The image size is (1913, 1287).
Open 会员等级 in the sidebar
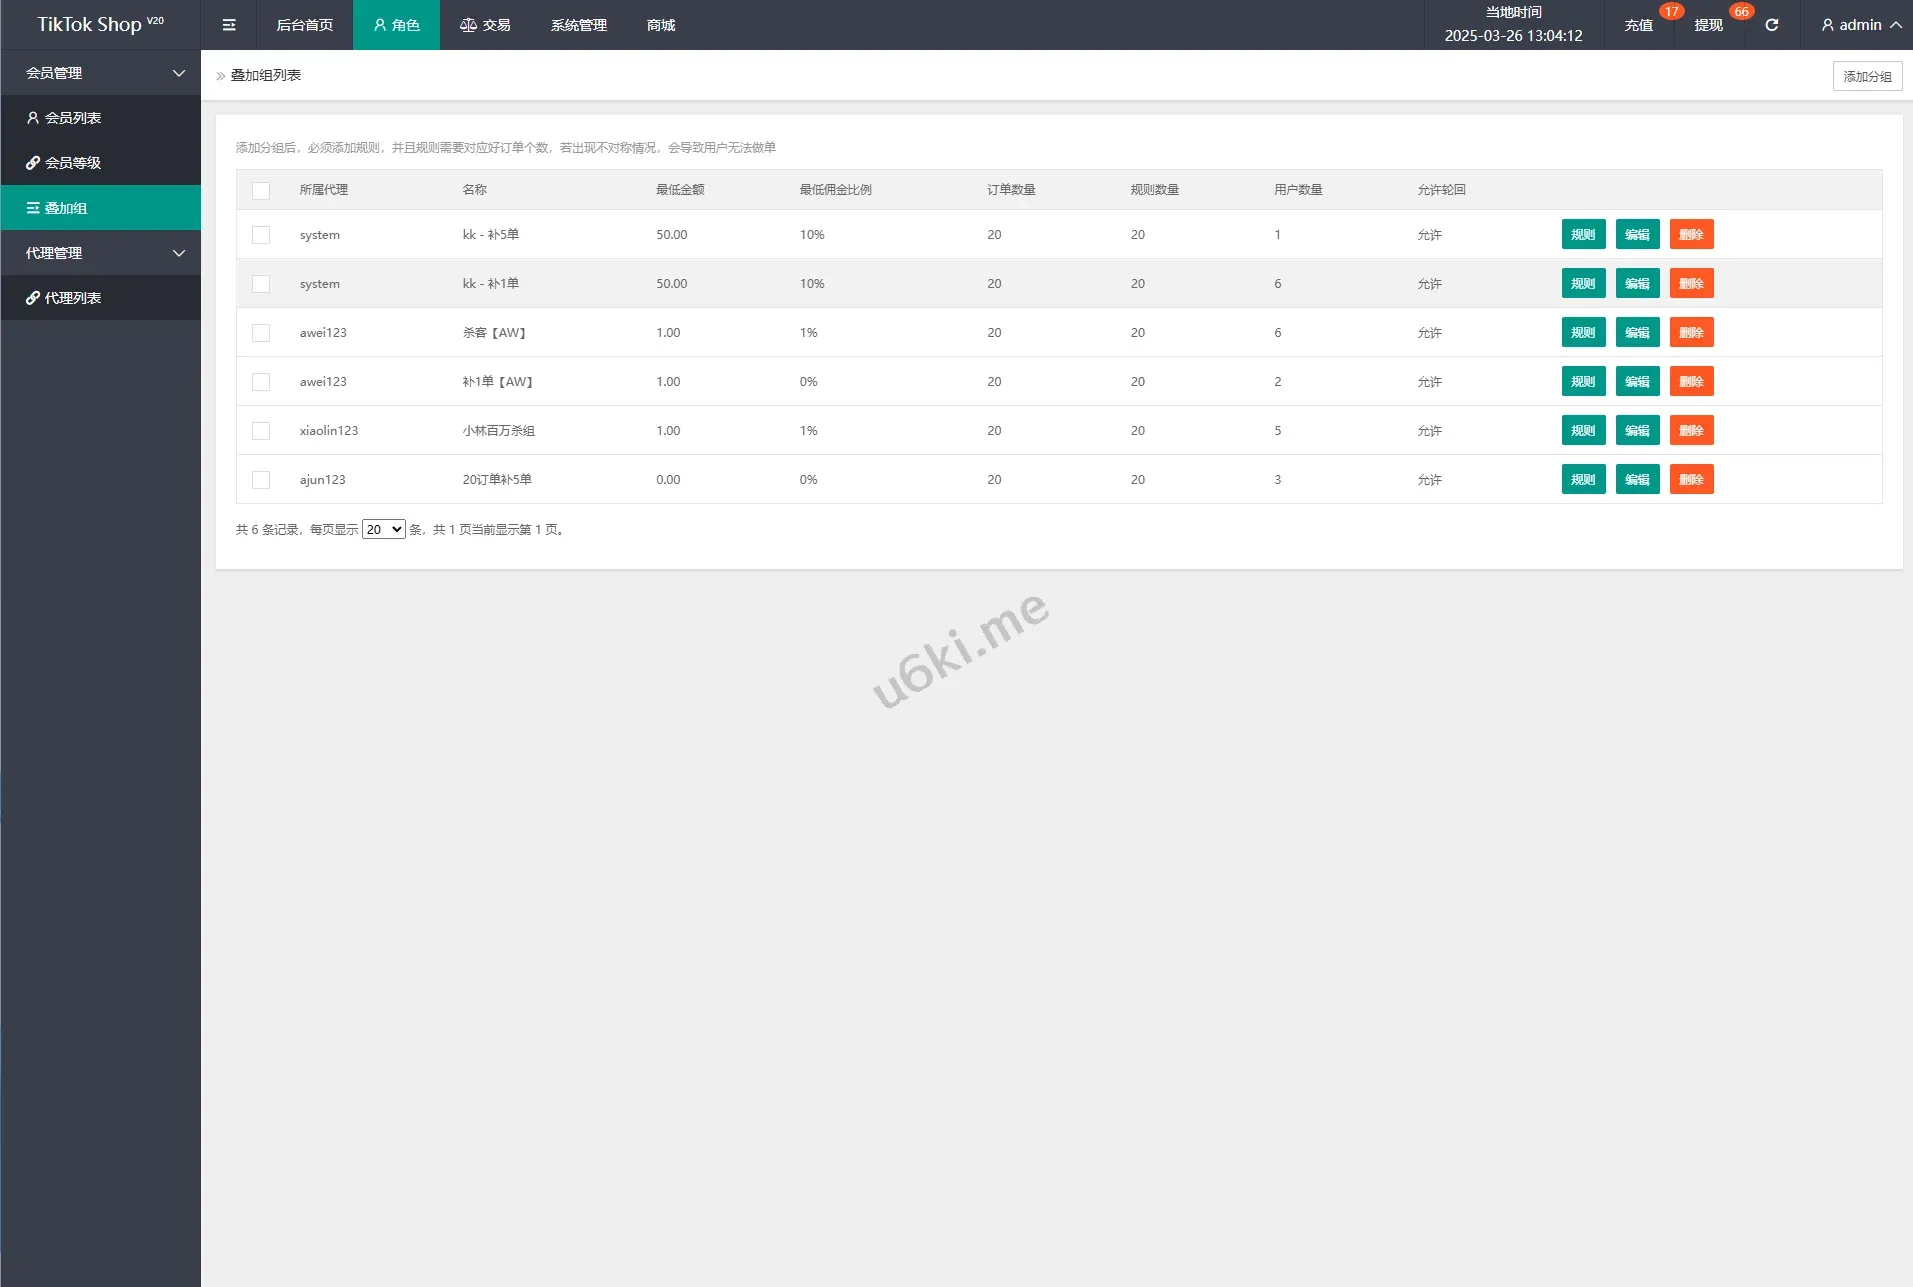pyautogui.click(x=72, y=163)
